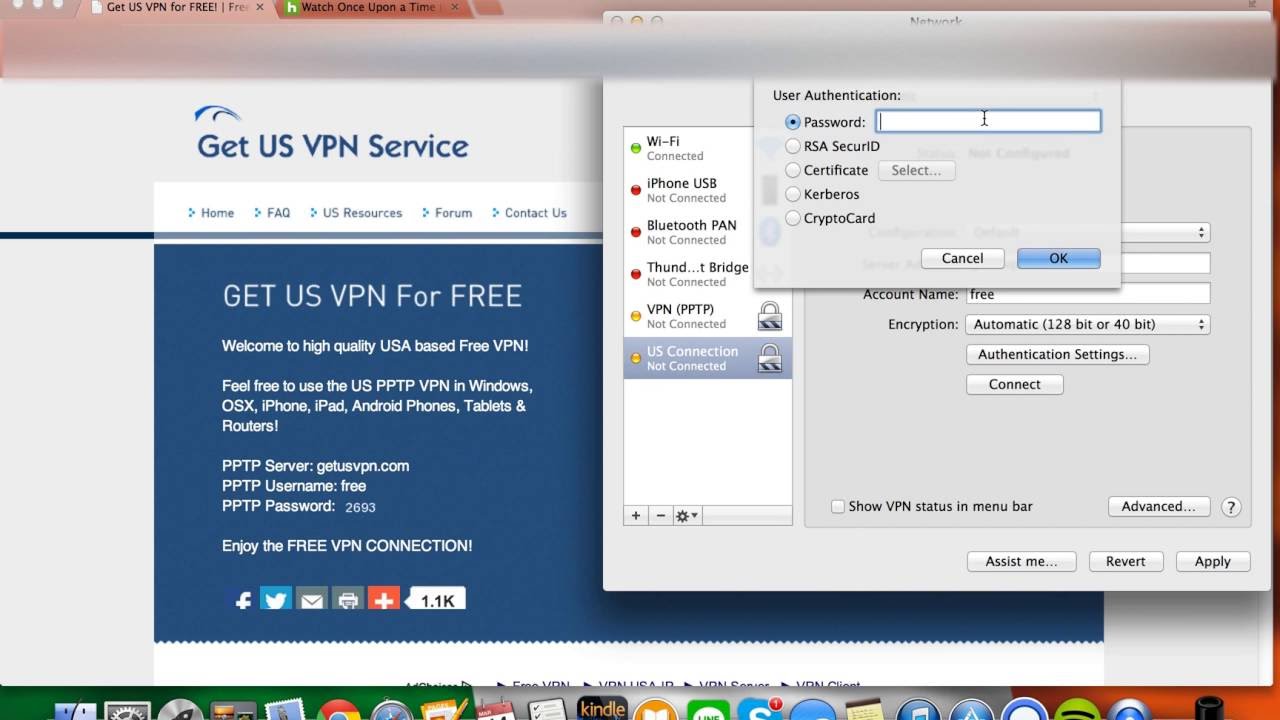Click red status dot beside Thund...t Bridge
This screenshot has width=1280, height=720.
pos(636,274)
